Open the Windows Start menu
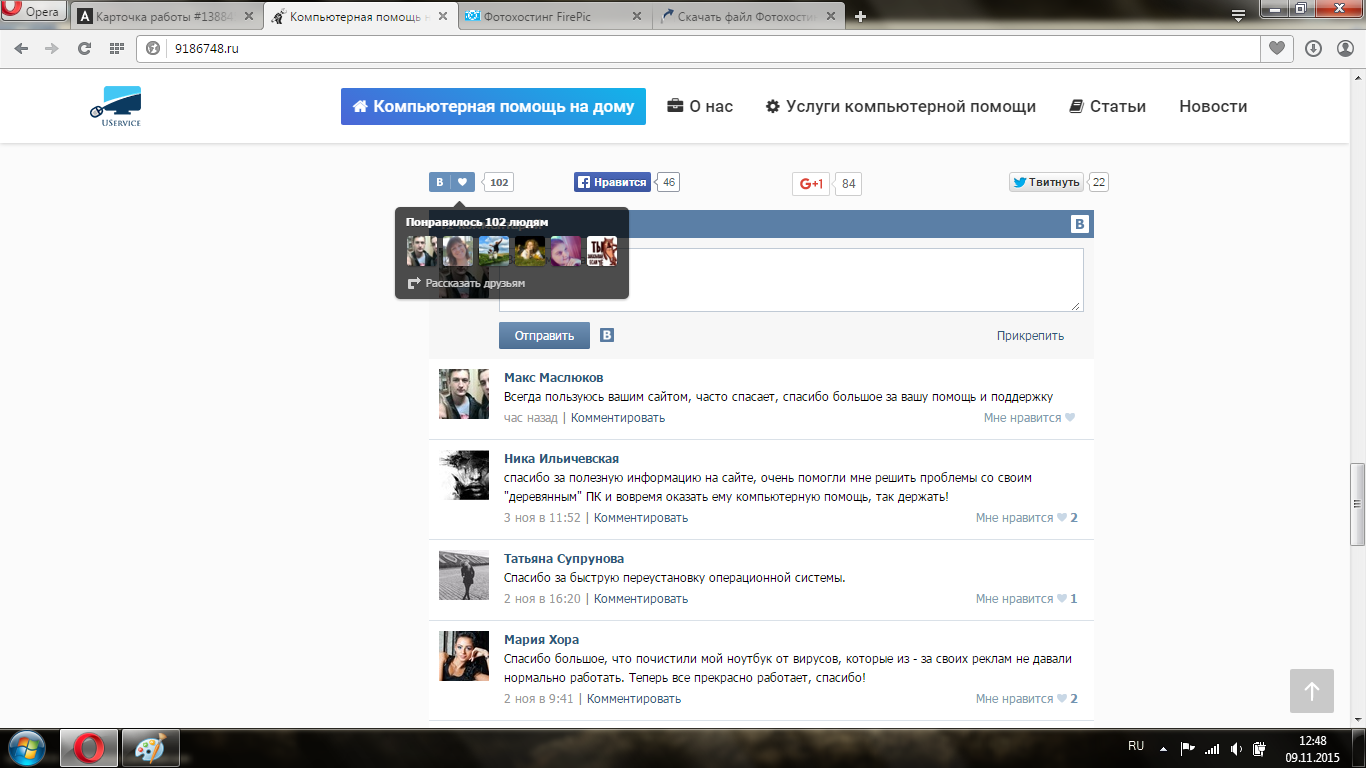The height and width of the screenshot is (768, 1366). click(x=27, y=748)
